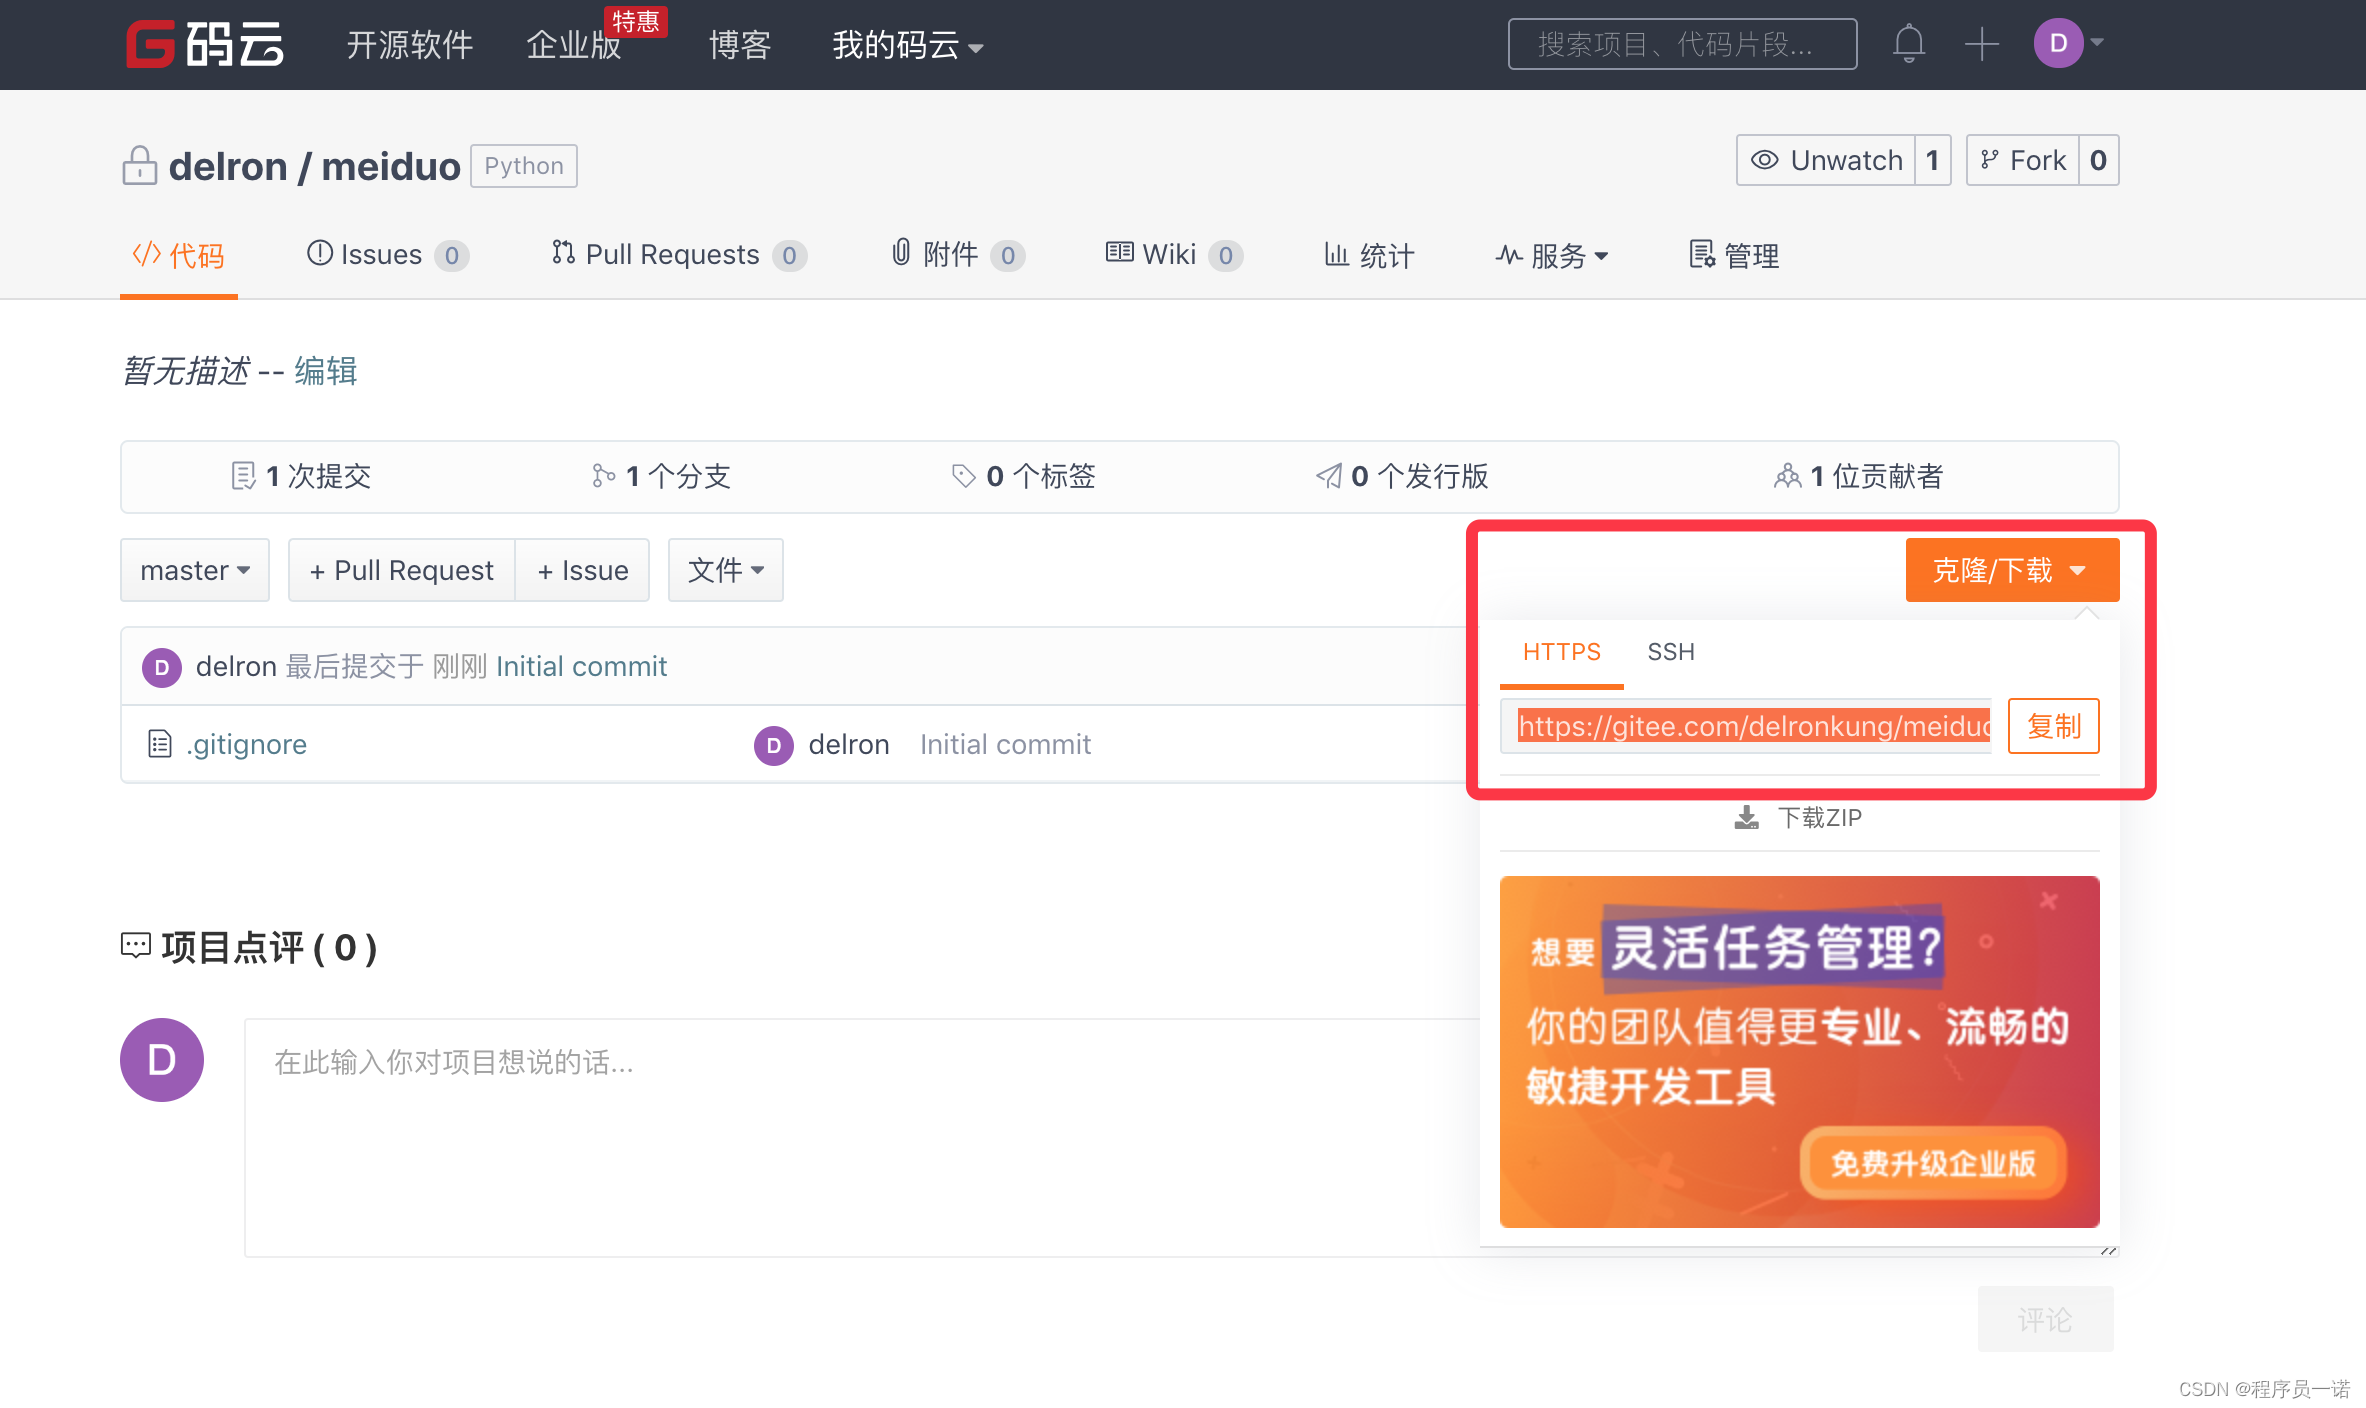Image resolution: width=2366 pixels, height=1408 pixels.
Task: Click the 复制 copy button
Action: 2053,726
